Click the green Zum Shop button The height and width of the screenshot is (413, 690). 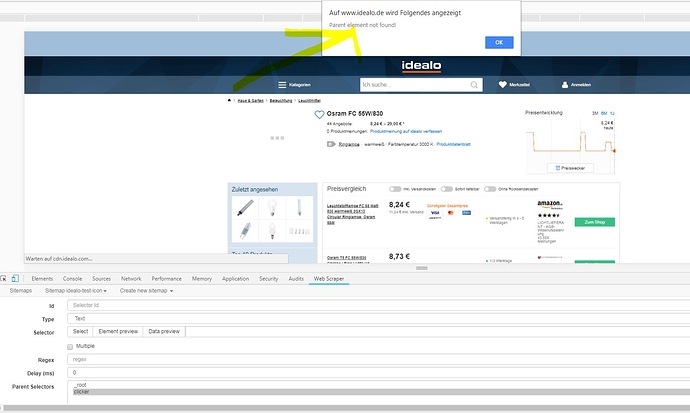594,221
